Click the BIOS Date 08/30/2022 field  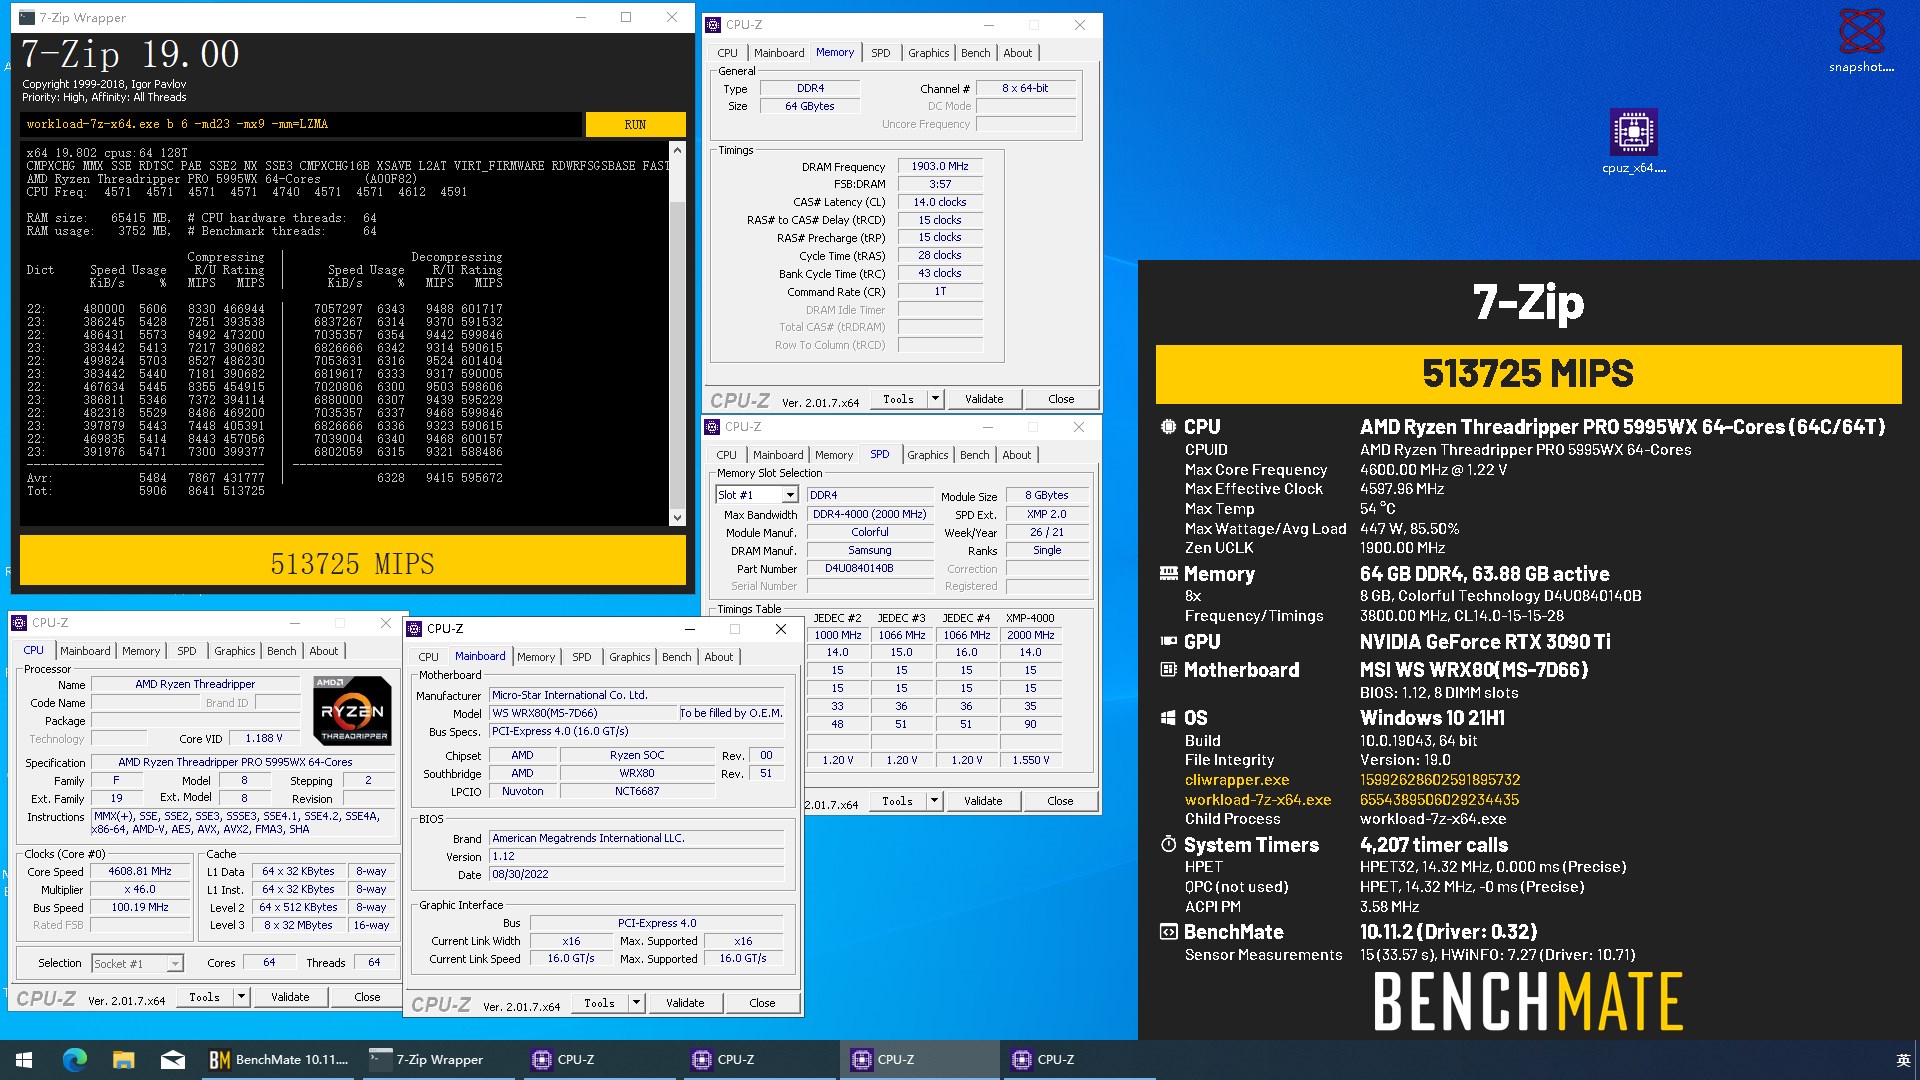[637, 874]
